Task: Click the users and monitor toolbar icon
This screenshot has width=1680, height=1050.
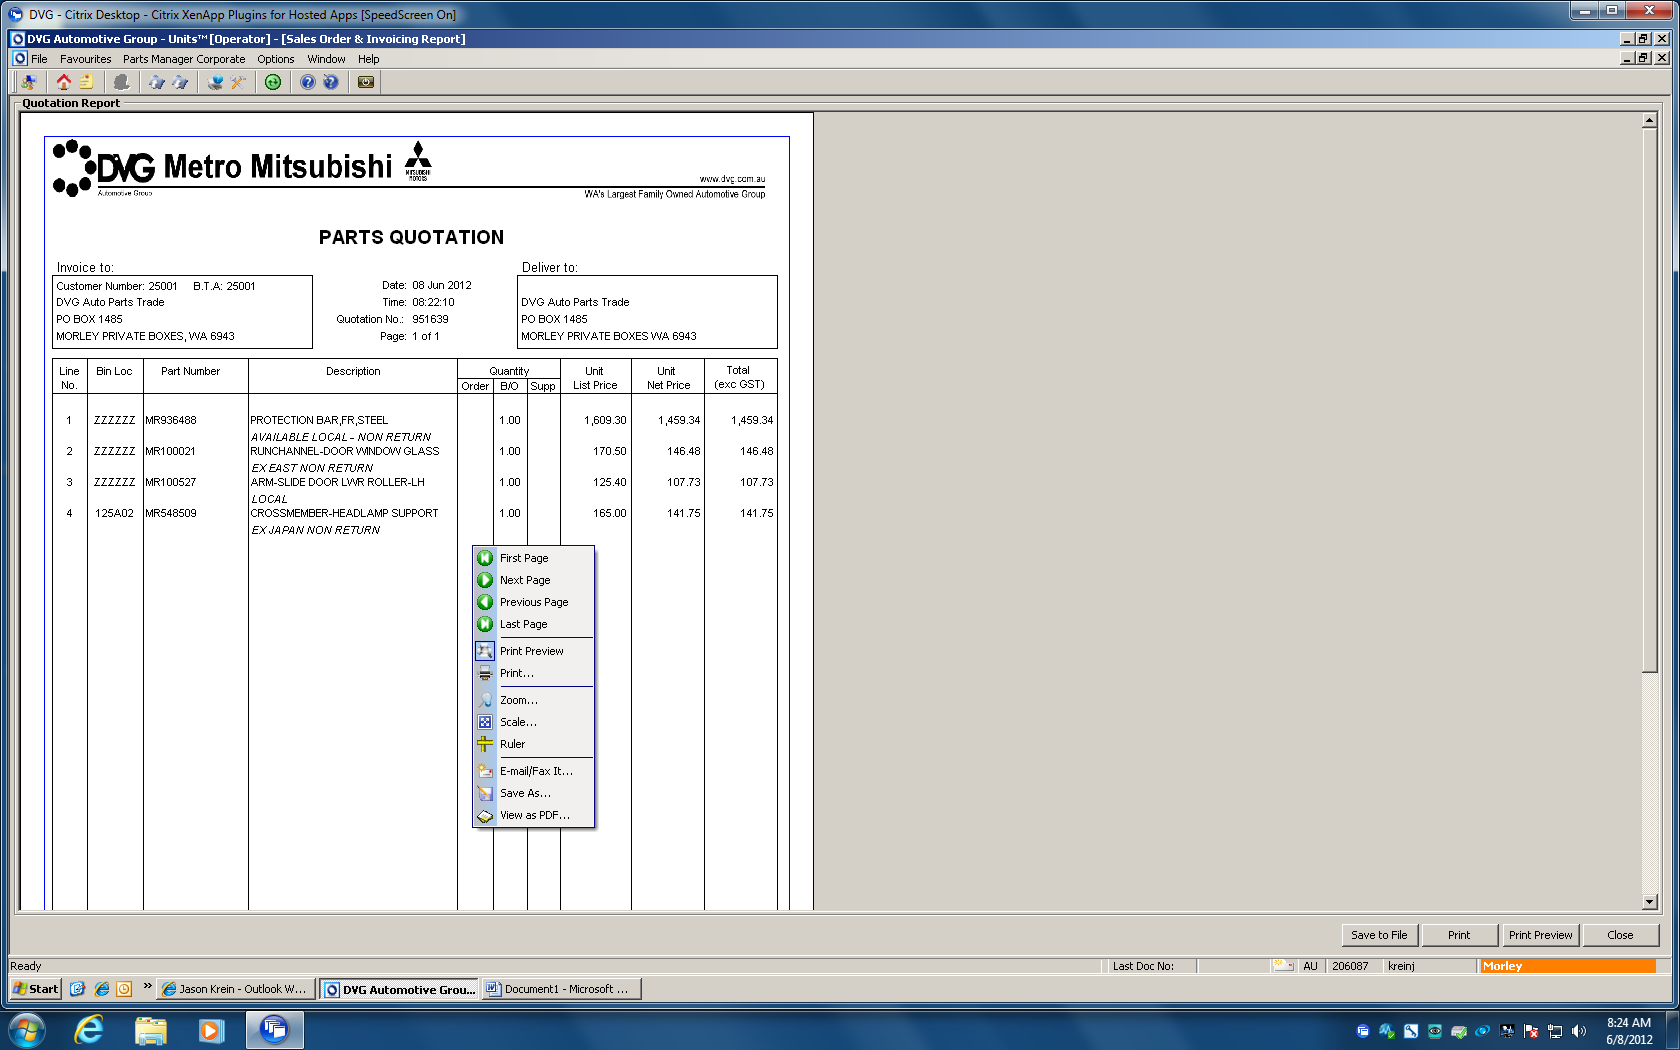Action: tap(29, 82)
